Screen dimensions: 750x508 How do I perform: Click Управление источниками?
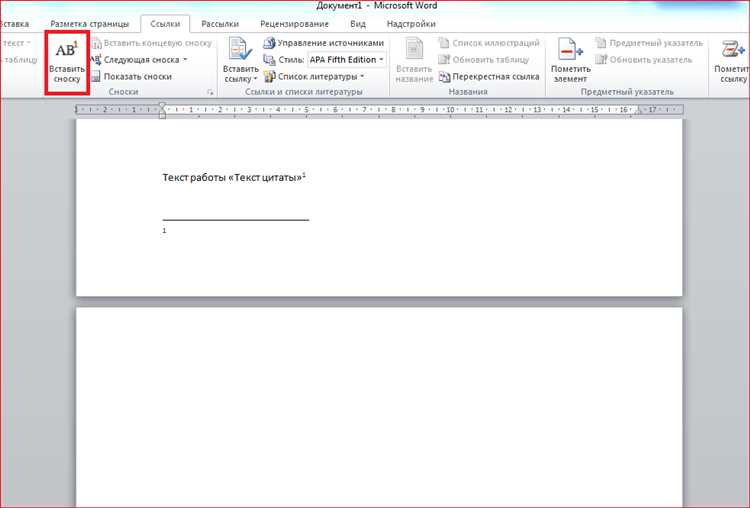324,43
